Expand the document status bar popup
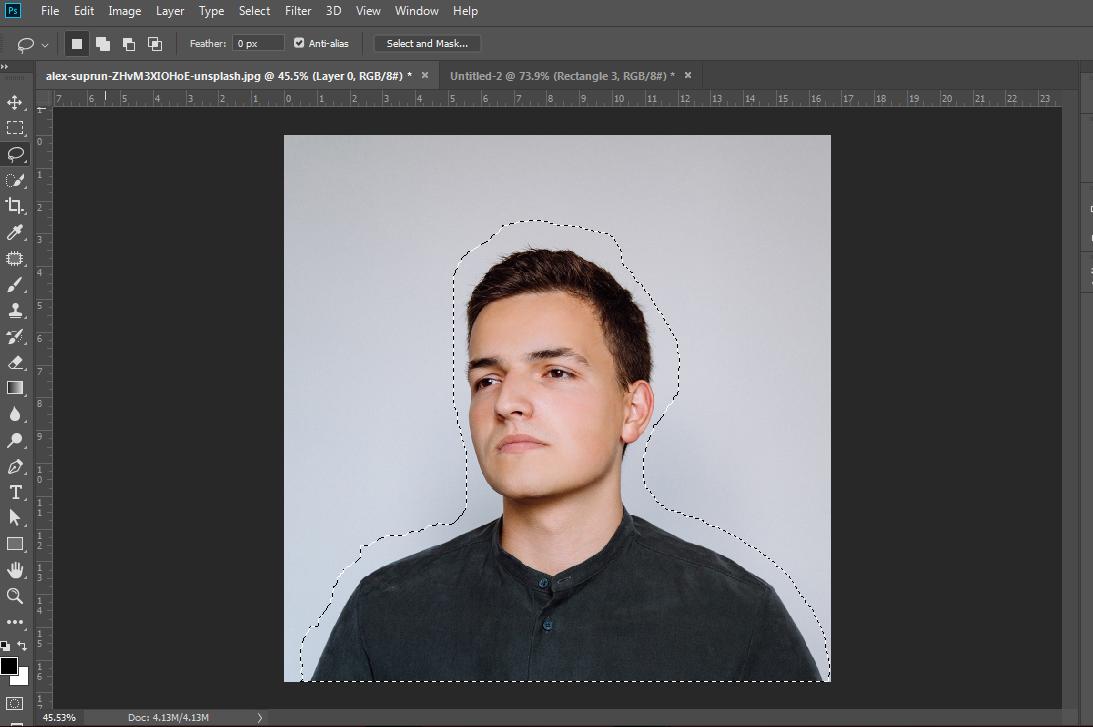The width and height of the screenshot is (1093, 727). point(258,717)
